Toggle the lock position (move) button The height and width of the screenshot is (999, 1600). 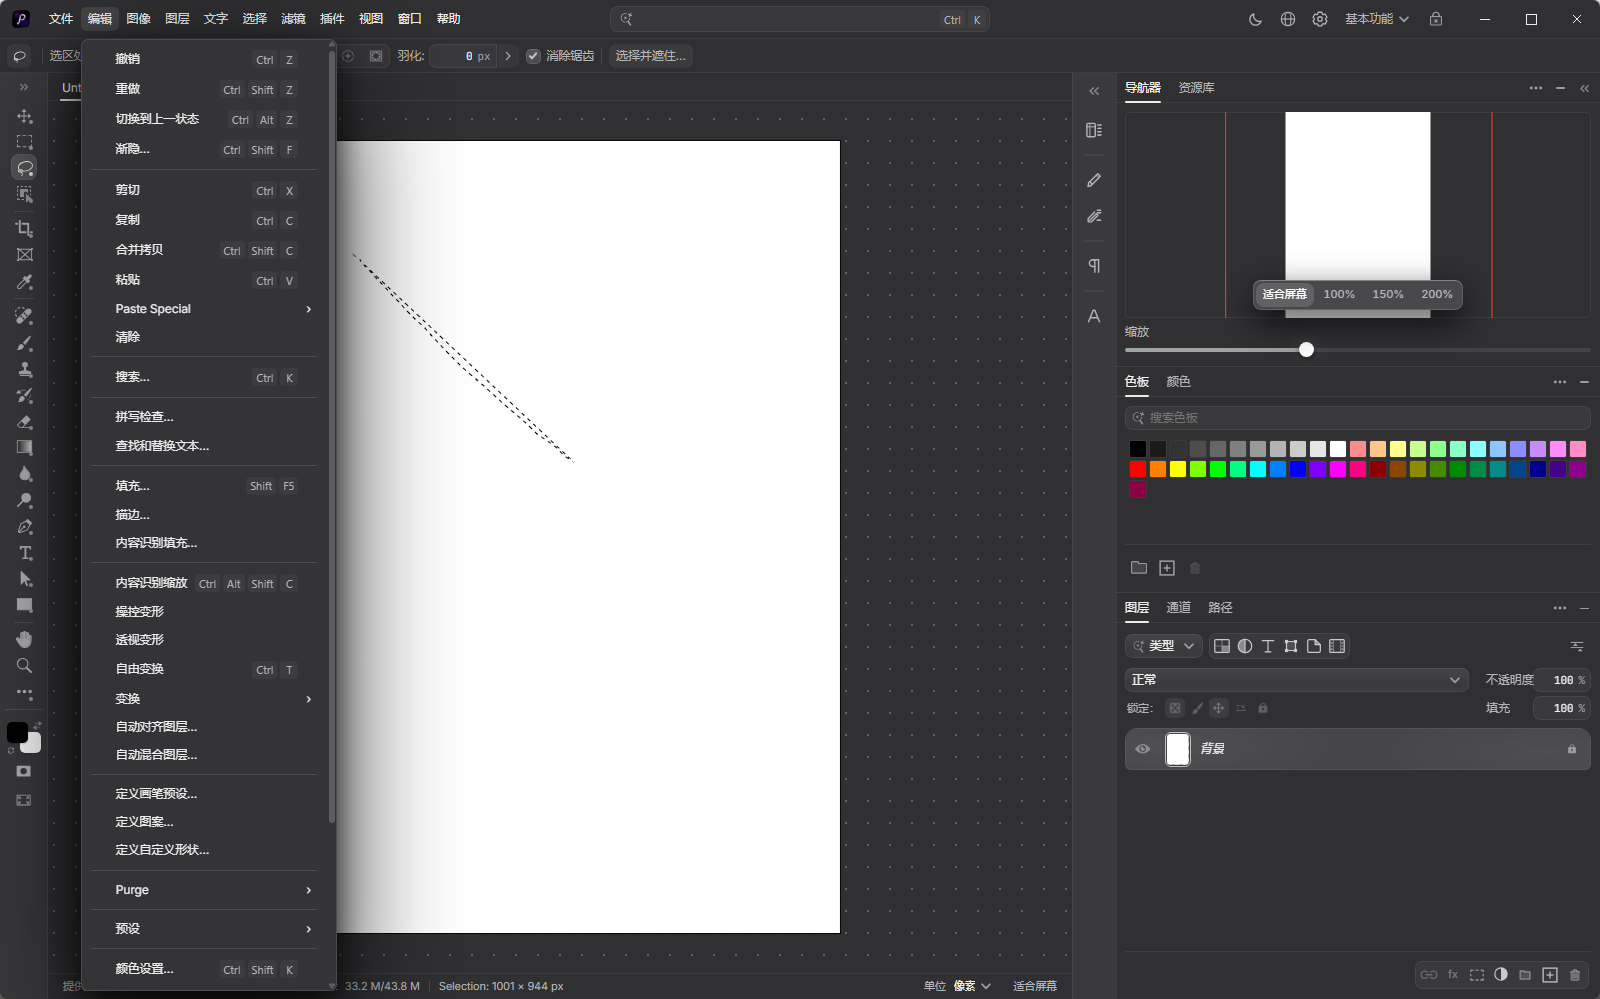[x=1218, y=708]
